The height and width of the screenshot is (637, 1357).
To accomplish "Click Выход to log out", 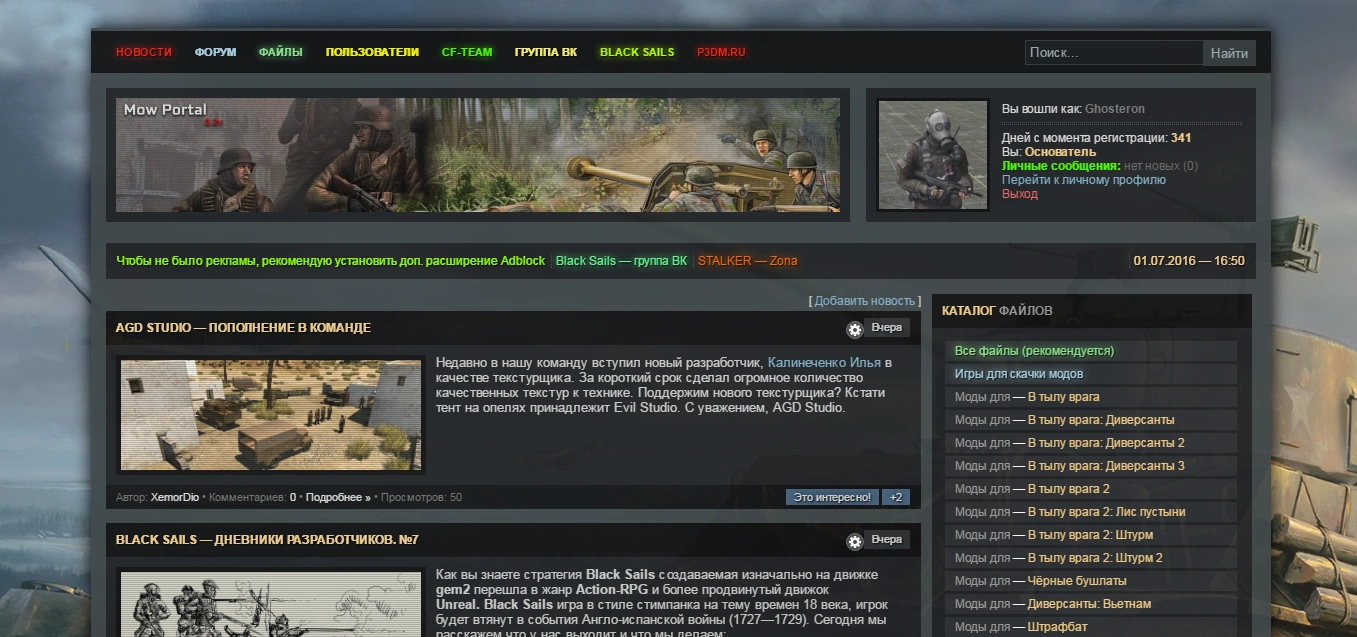I will tap(1020, 194).
